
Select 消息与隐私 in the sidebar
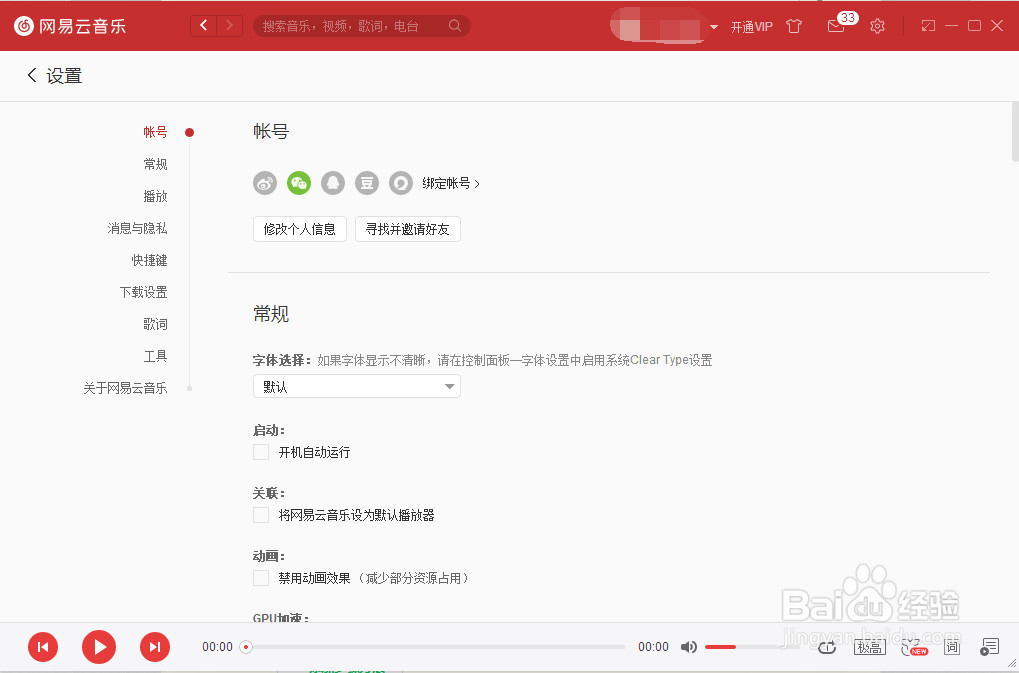[137, 228]
